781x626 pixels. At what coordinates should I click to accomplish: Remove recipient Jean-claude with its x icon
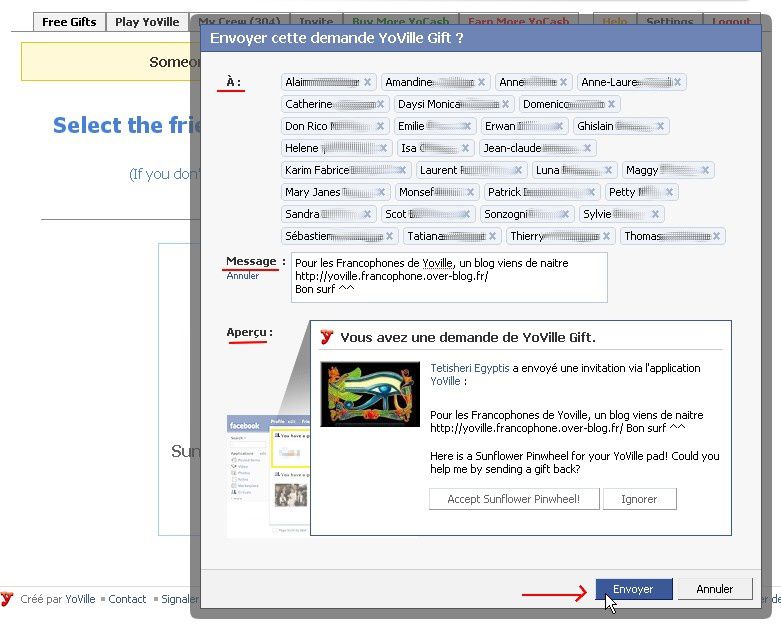pos(587,148)
